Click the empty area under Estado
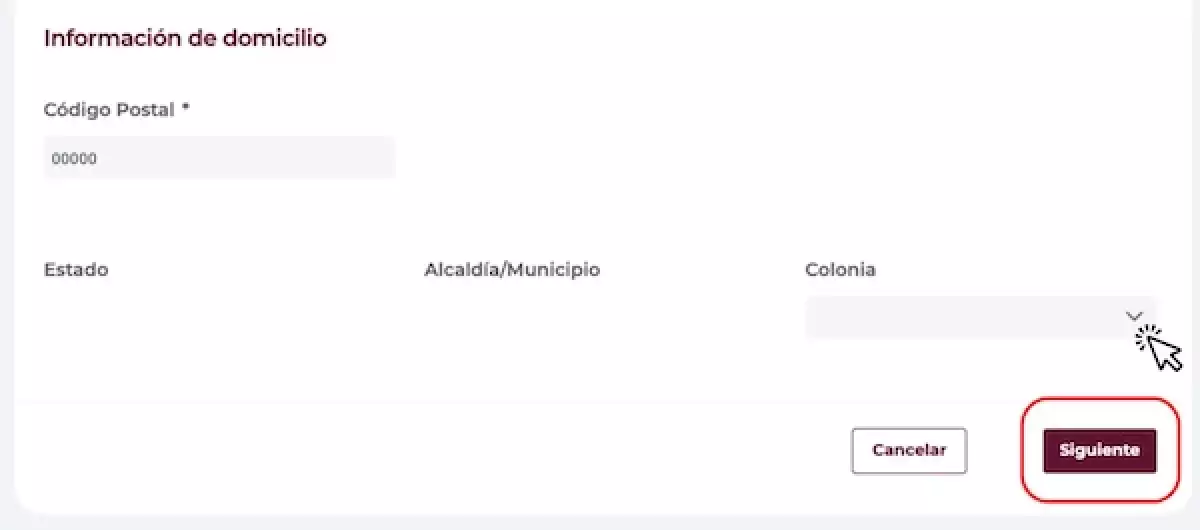Image resolution: width=1200 pixels, height=530 pixels. pos(220,318)
